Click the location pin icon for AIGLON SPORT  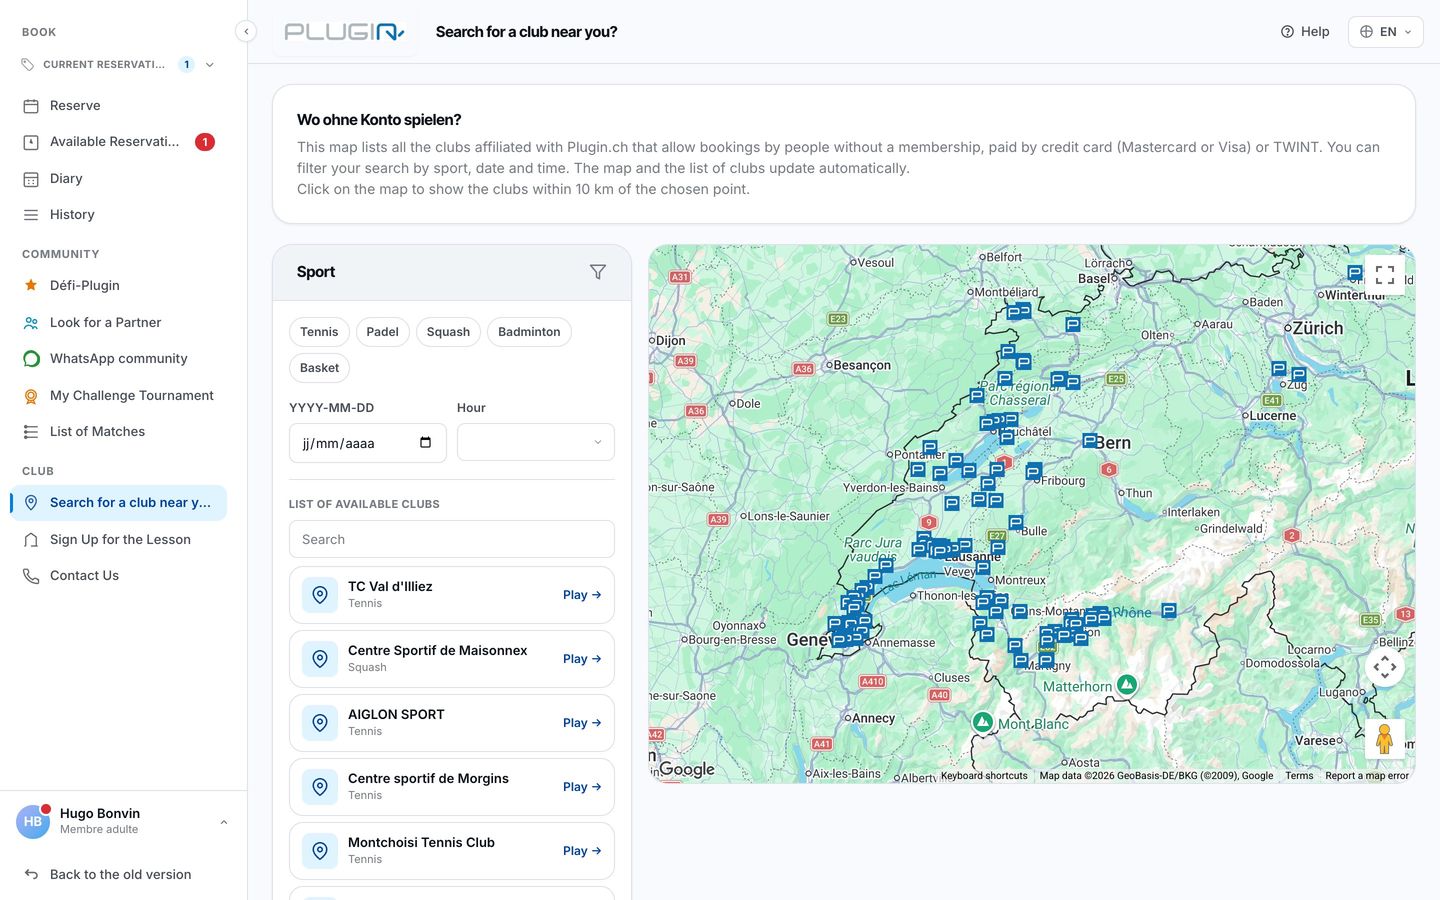pos(320,723)
